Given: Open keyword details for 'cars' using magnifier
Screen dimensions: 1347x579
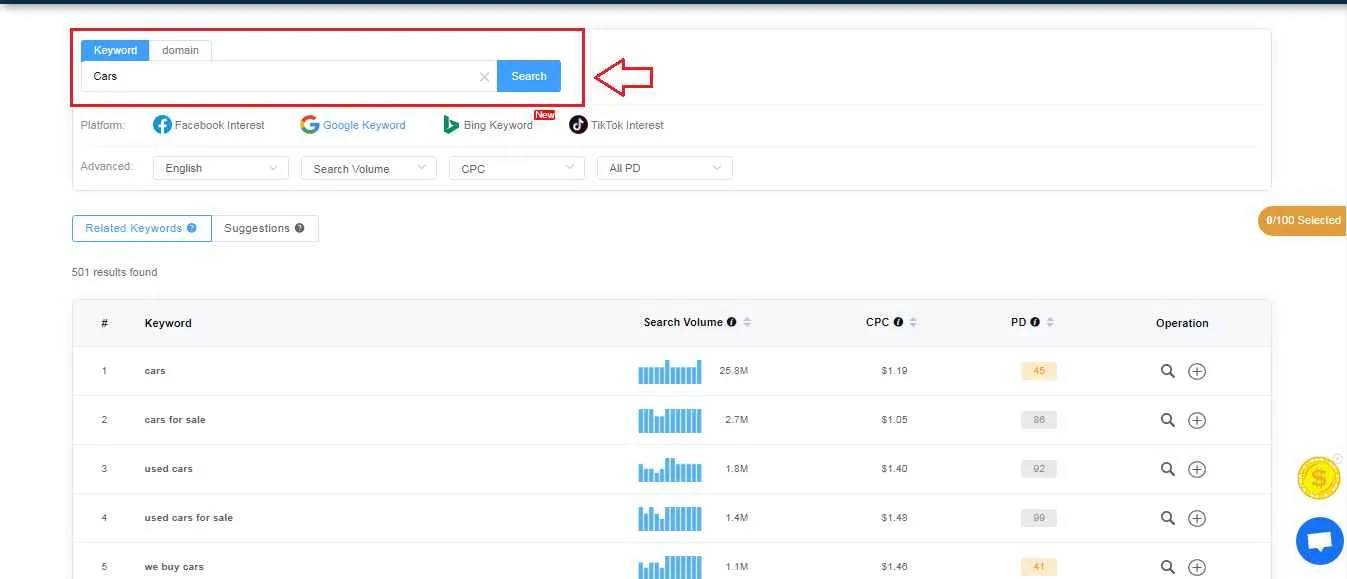Looking at the screenshot, I should pos(1167,371).
